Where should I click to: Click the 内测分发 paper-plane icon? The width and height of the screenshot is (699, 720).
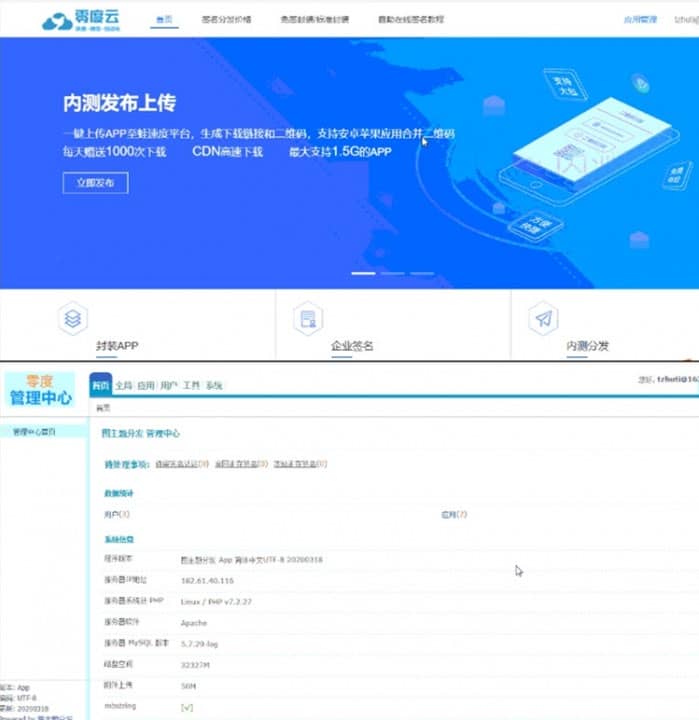coord(543,318)
